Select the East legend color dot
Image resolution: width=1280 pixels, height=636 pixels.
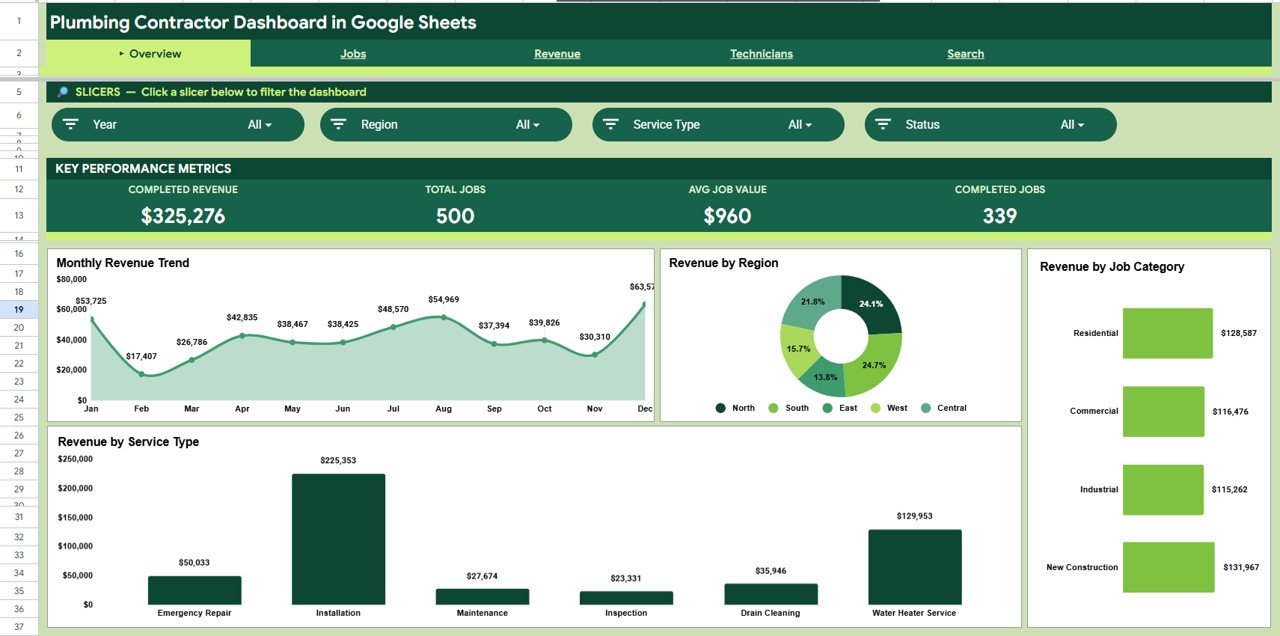point(827,408)
